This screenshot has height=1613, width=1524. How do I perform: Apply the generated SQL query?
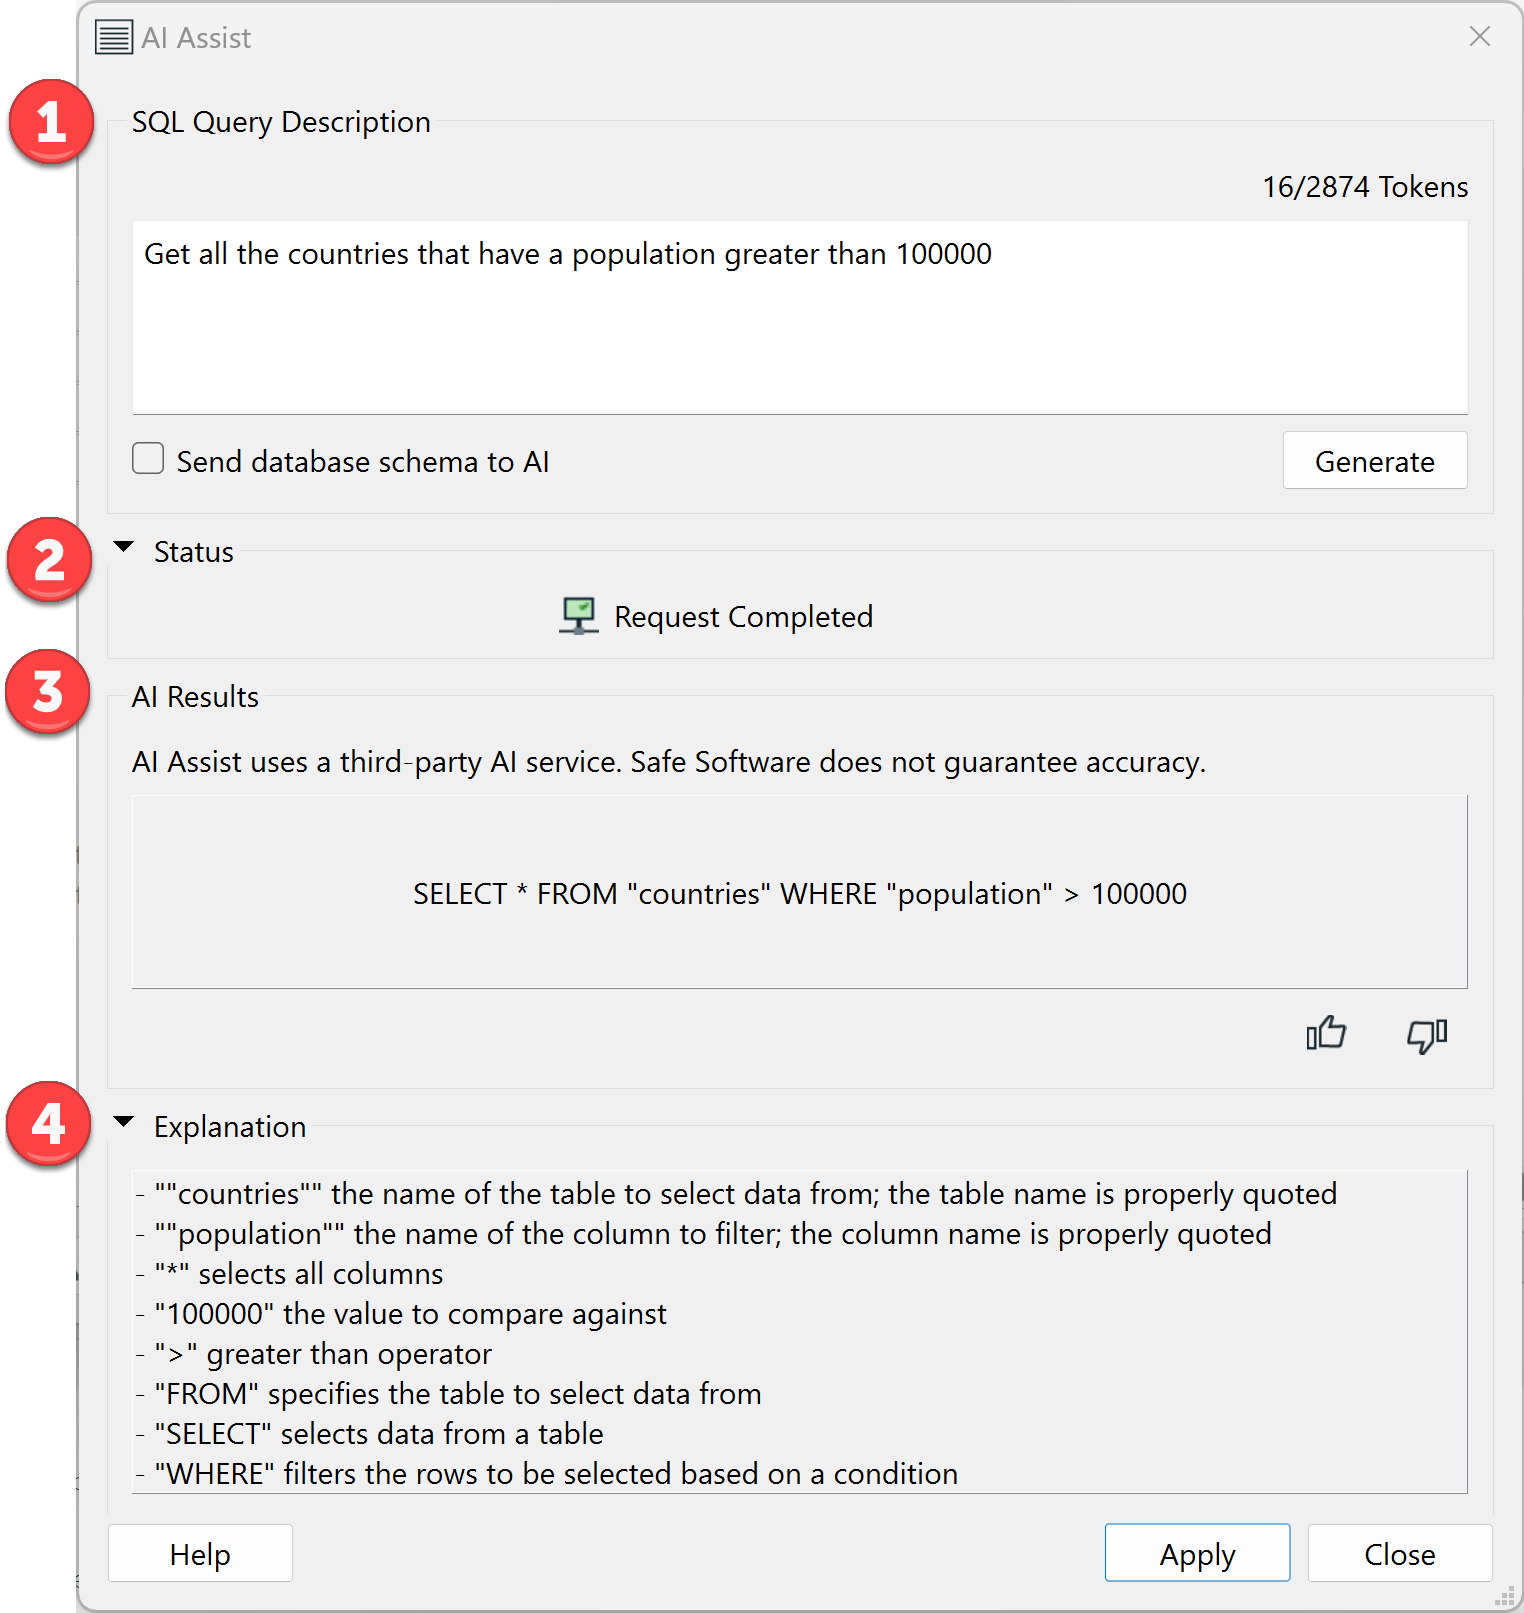[x=1197, y=1554]
